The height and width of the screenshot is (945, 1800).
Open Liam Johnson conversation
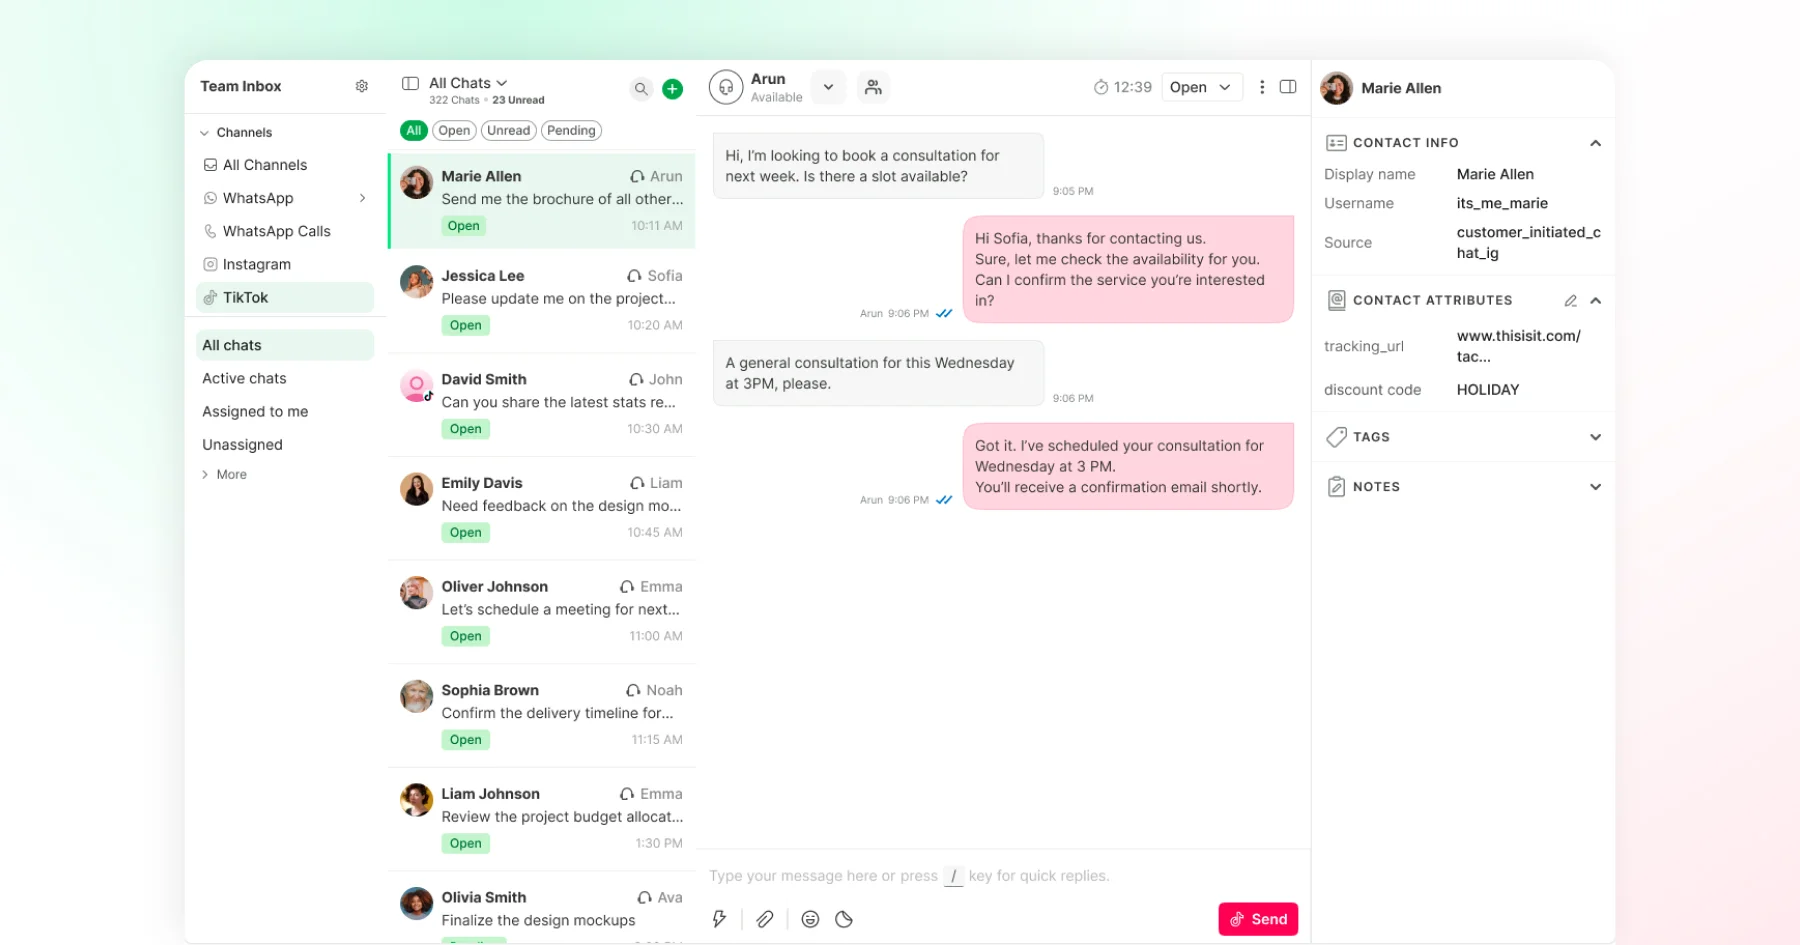tap(542, 818)
